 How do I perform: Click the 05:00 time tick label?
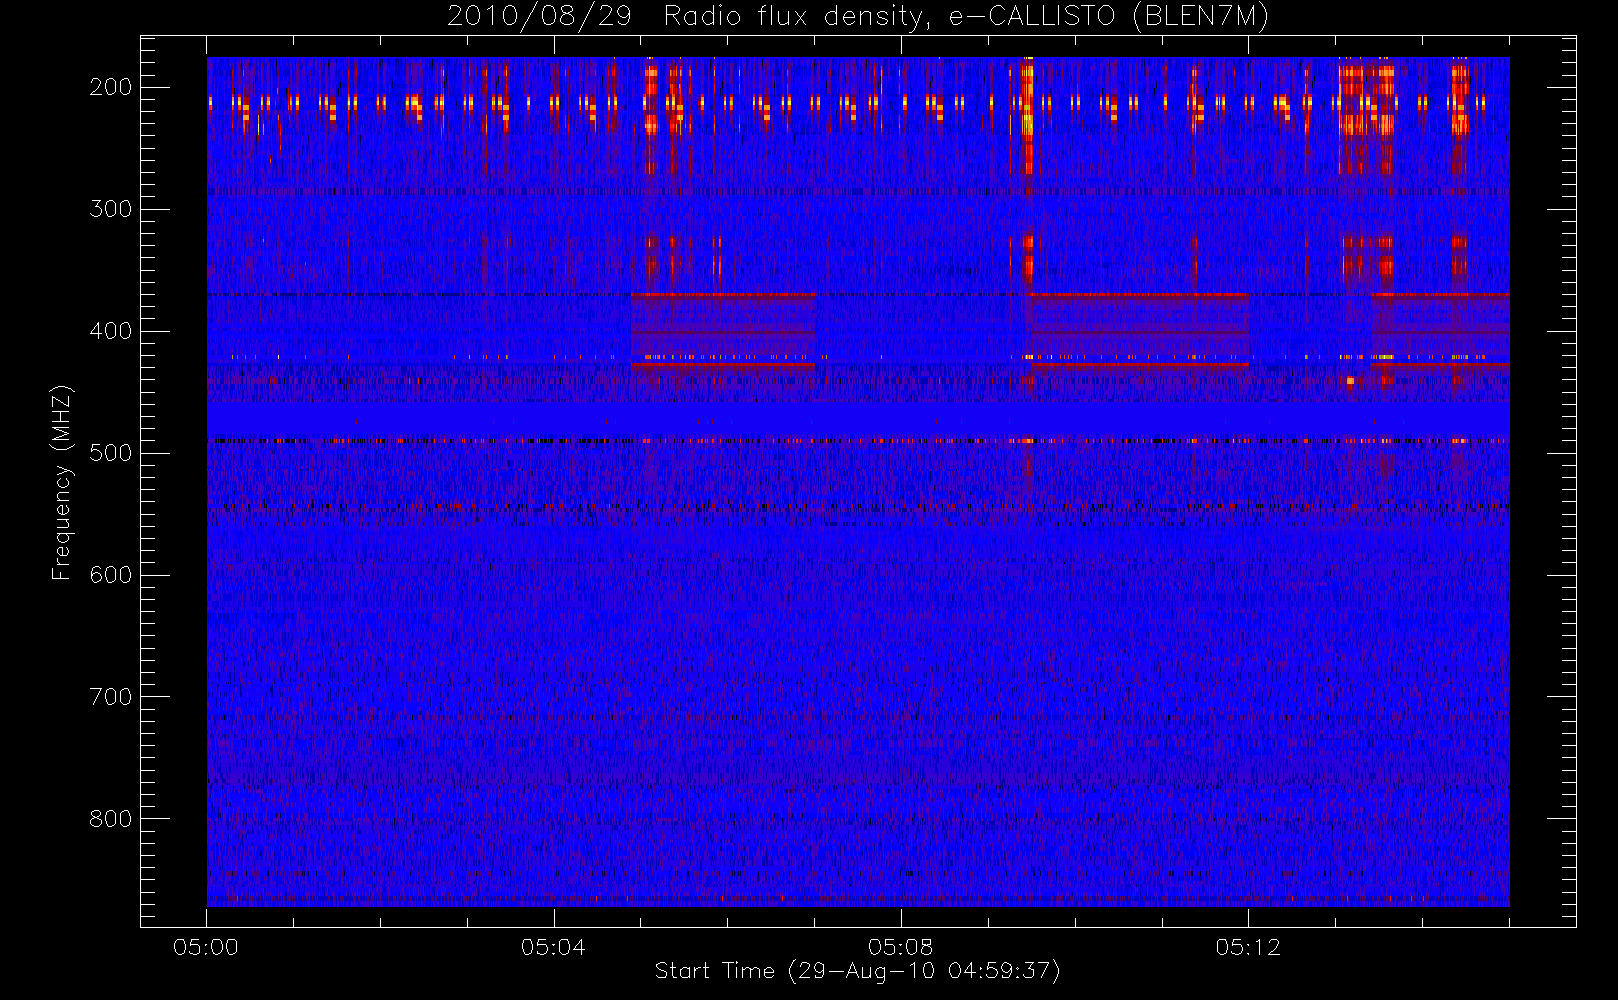pos(206,947)
